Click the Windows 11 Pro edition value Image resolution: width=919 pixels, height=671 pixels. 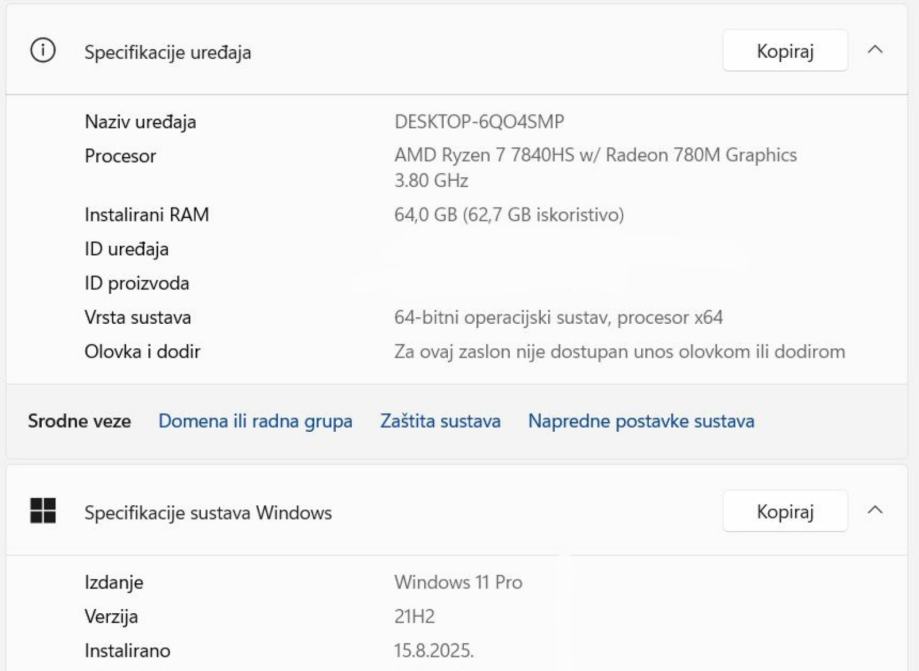[458, 582]
